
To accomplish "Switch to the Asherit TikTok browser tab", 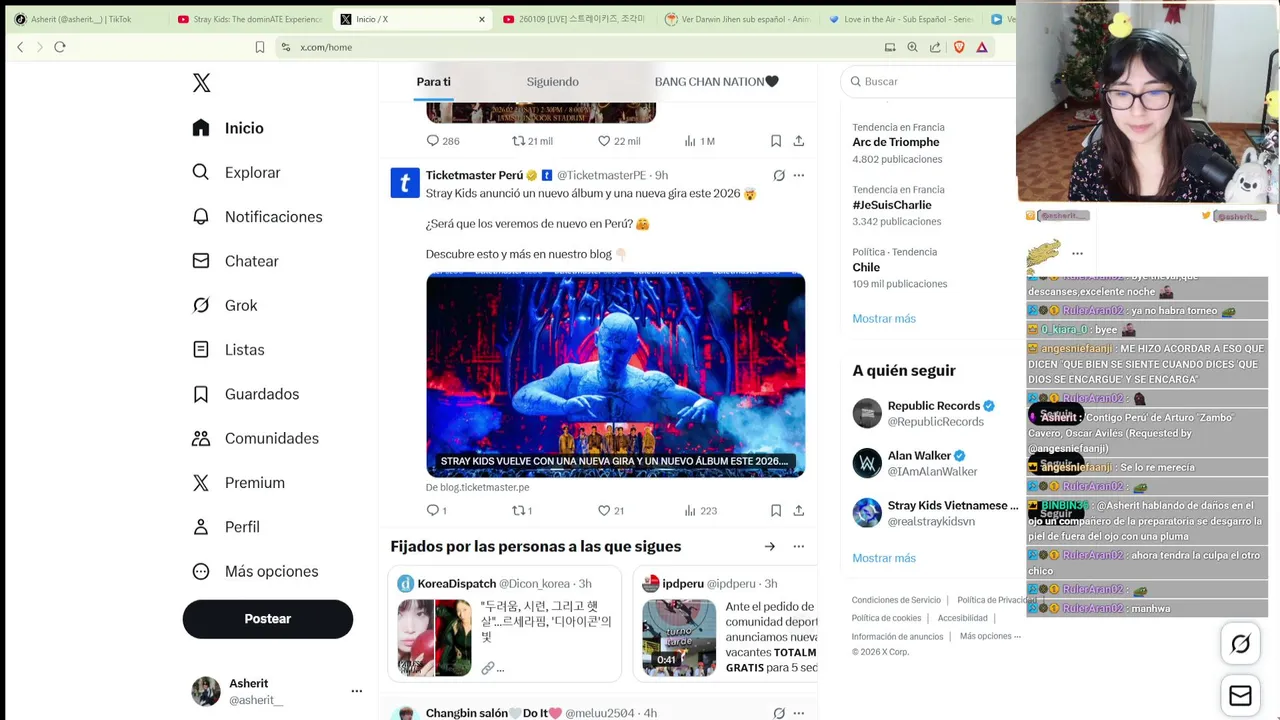I will point(82,19).
